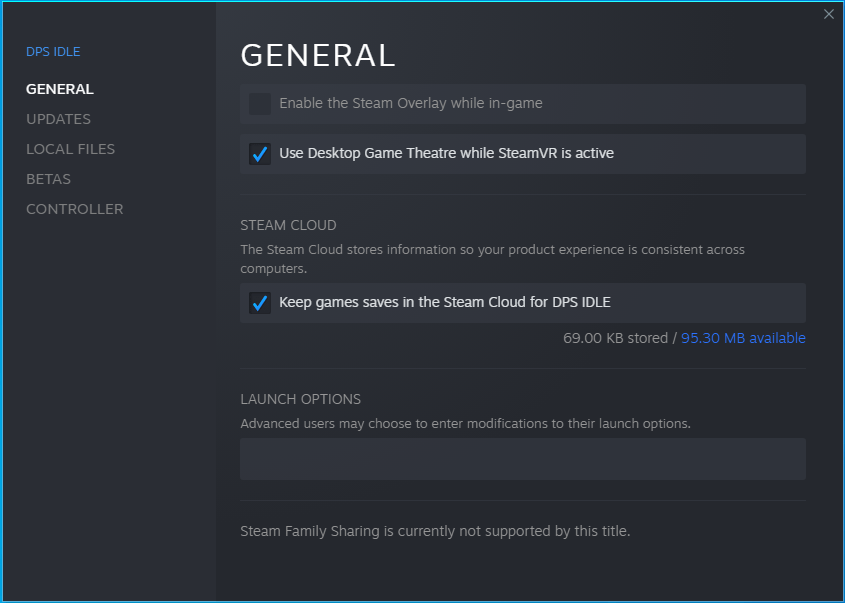Switch to the LOCAL FILES tab

pyautogui.click(x=70, y=149)
